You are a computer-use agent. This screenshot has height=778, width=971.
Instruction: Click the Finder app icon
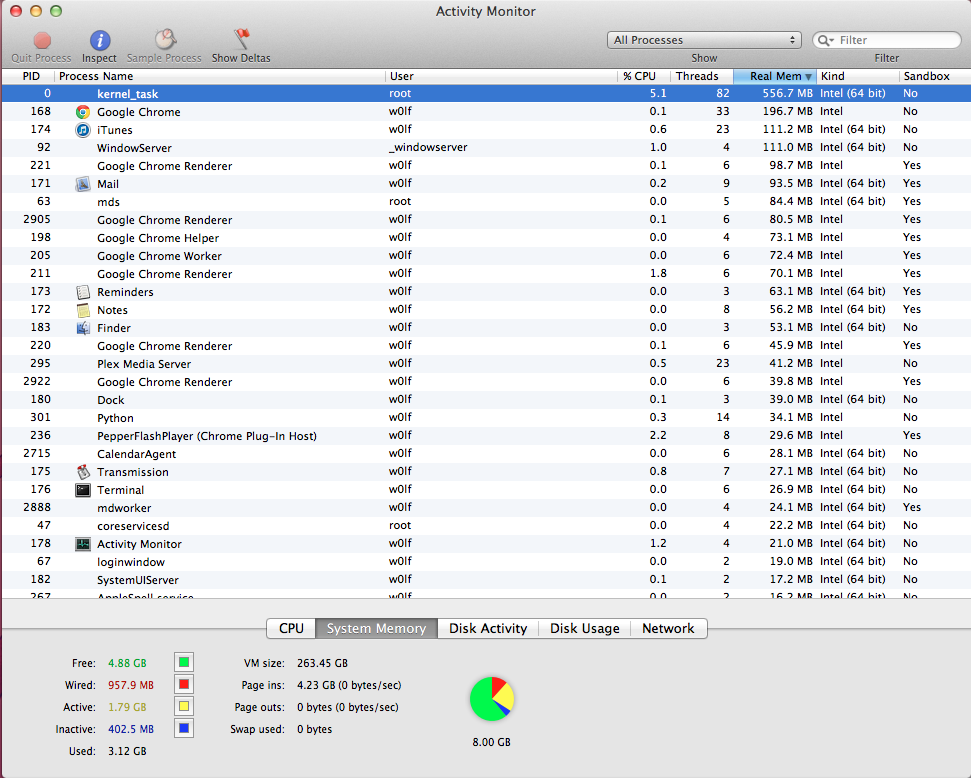coord(83,328)
